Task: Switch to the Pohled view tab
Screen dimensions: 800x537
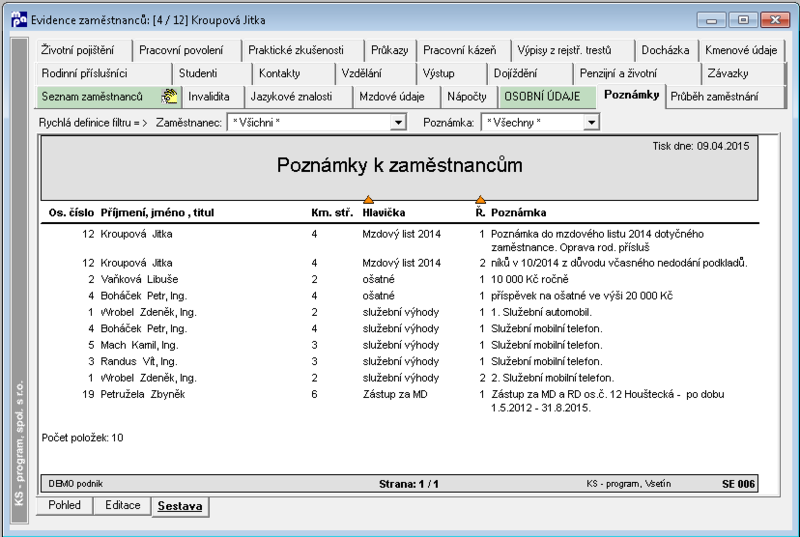Action: click(64, 505)
